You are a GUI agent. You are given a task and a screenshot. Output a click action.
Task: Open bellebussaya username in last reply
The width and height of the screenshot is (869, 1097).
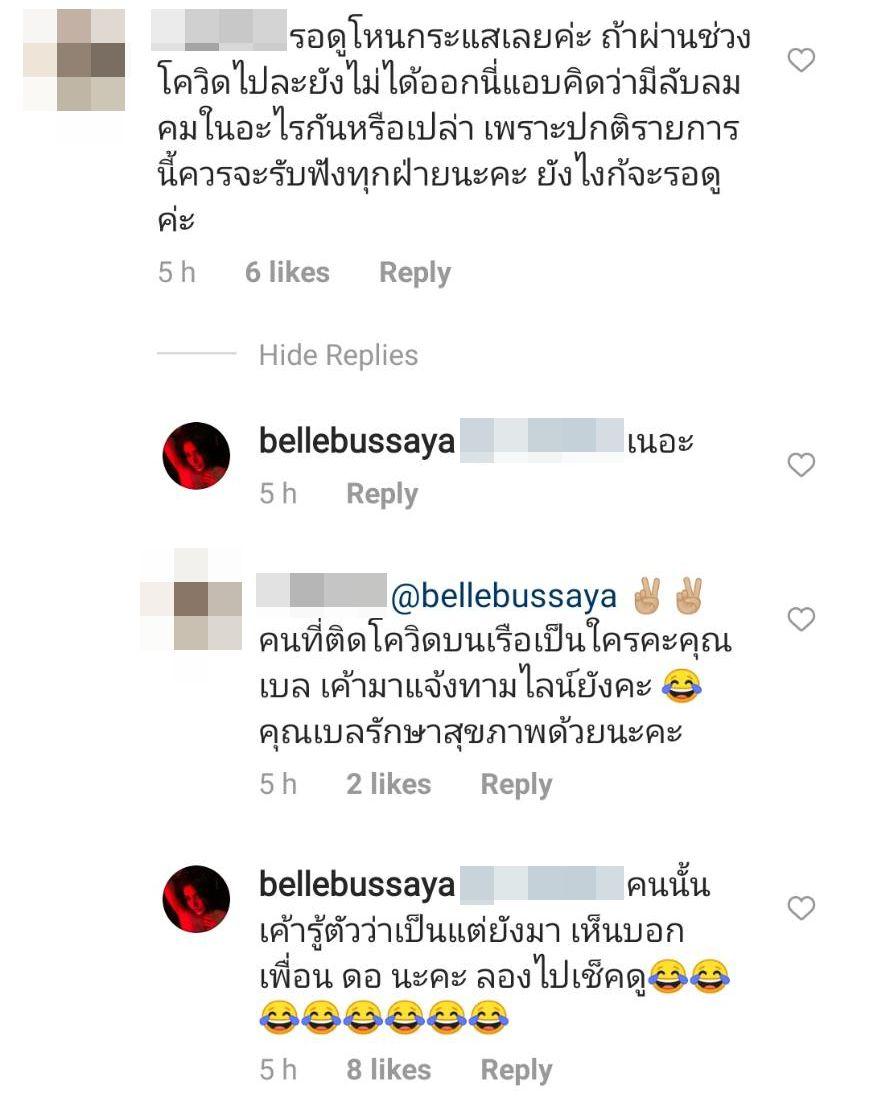tap(357, 884)
